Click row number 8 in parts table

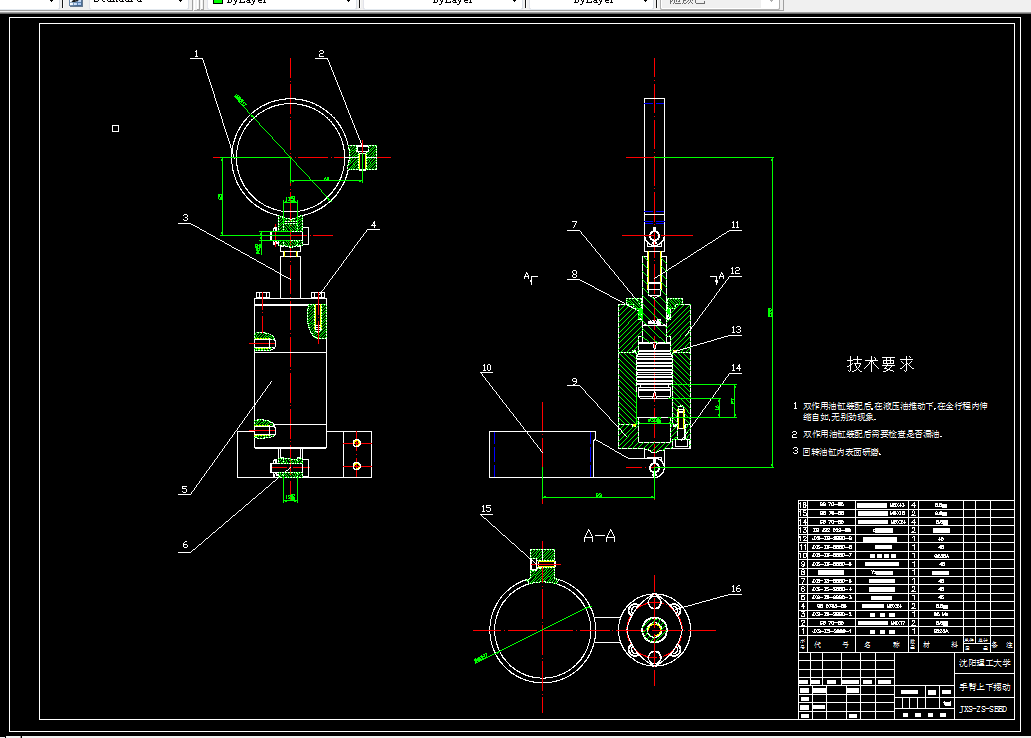click(x=803, y=572)
